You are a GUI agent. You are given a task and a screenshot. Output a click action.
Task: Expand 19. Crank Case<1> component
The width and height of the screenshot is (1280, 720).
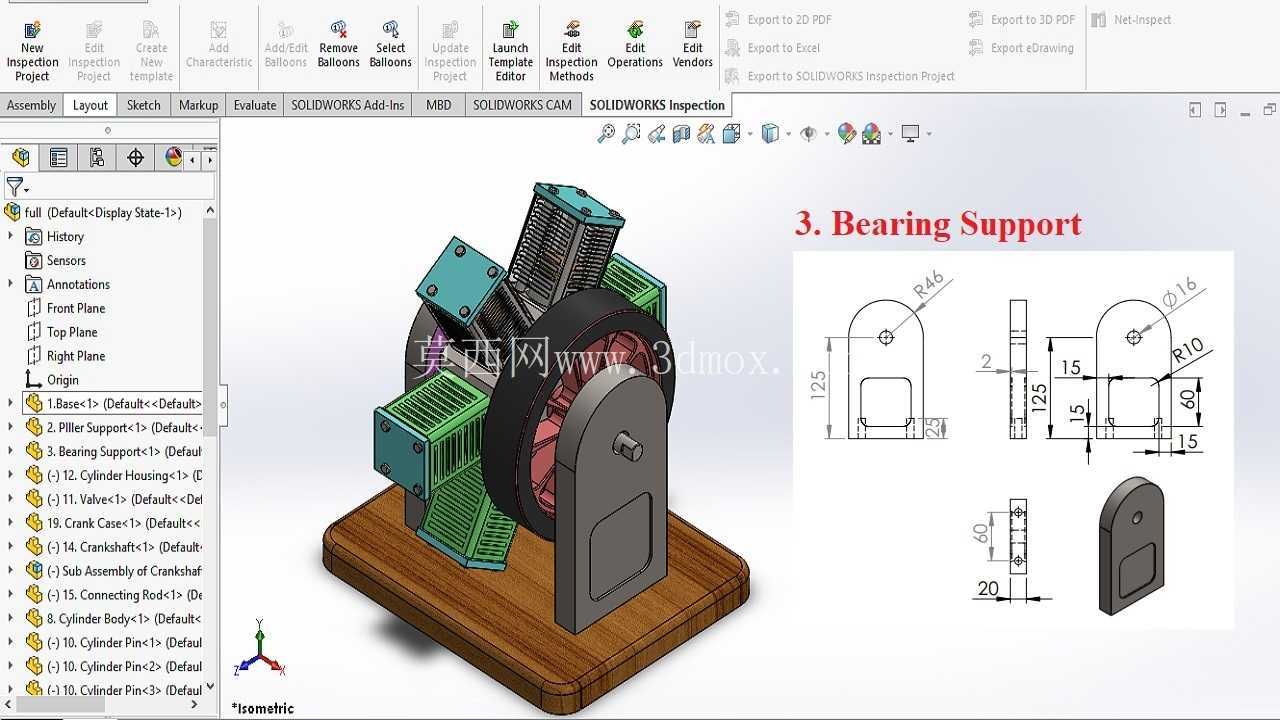[11, 523]
